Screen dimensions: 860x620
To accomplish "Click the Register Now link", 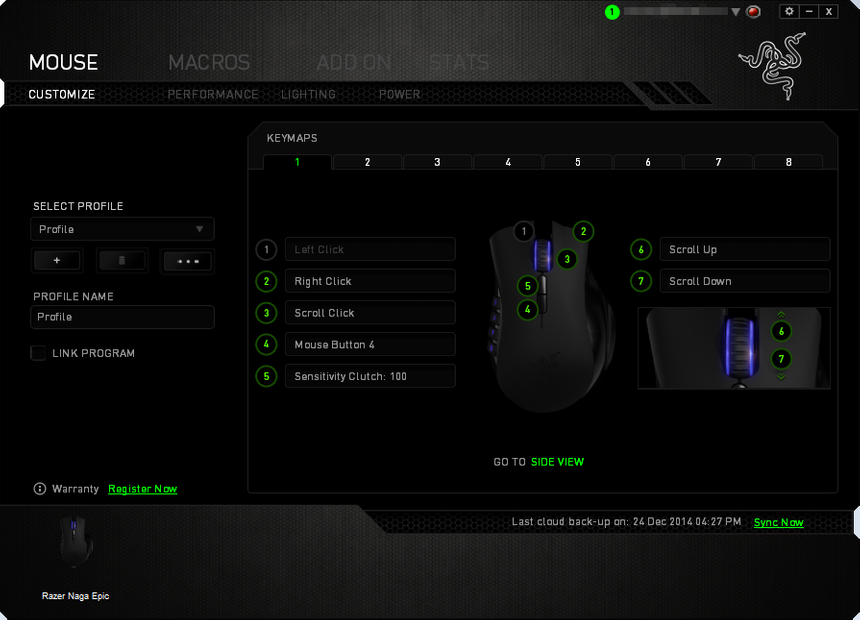I will 142,489.
